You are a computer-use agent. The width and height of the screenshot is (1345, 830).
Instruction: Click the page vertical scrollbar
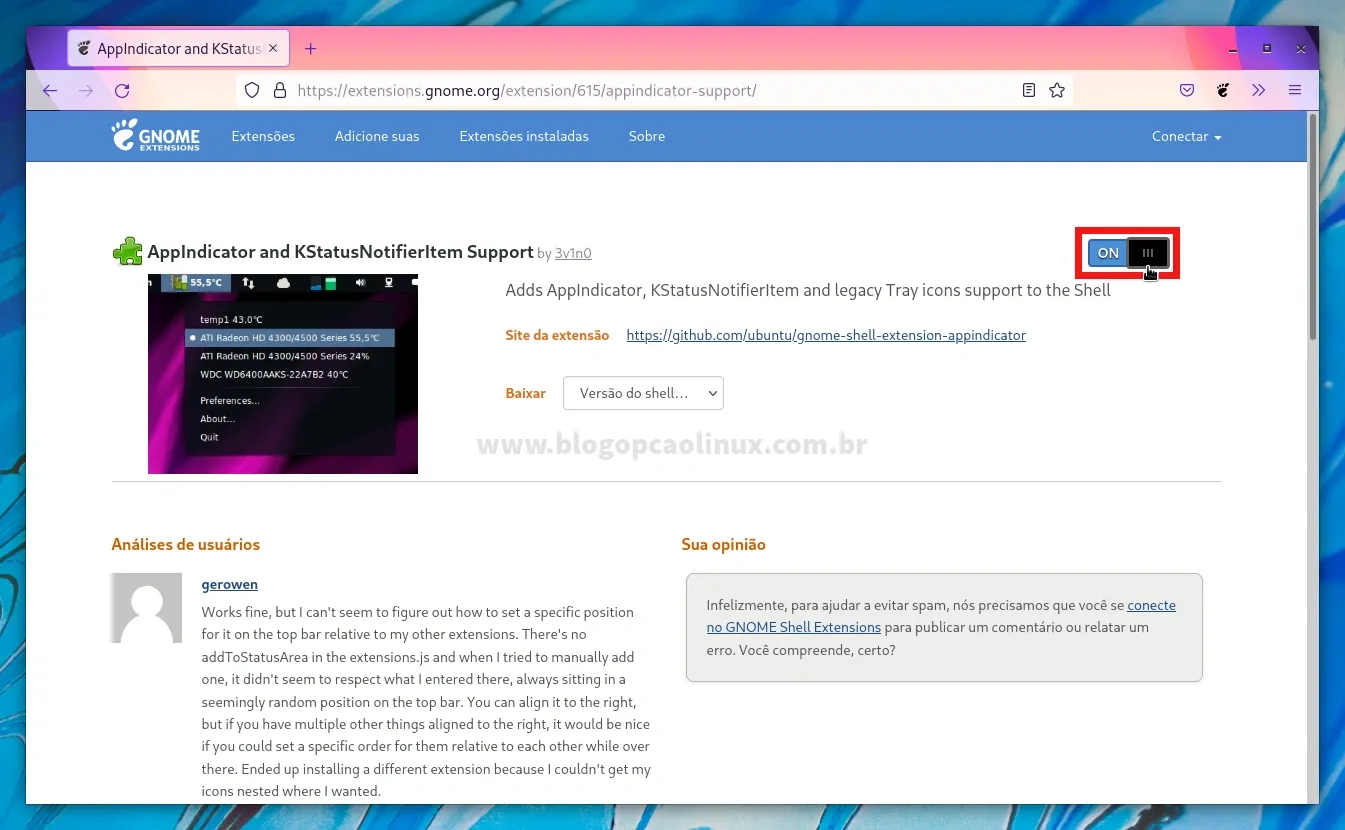coord(1312,228)
